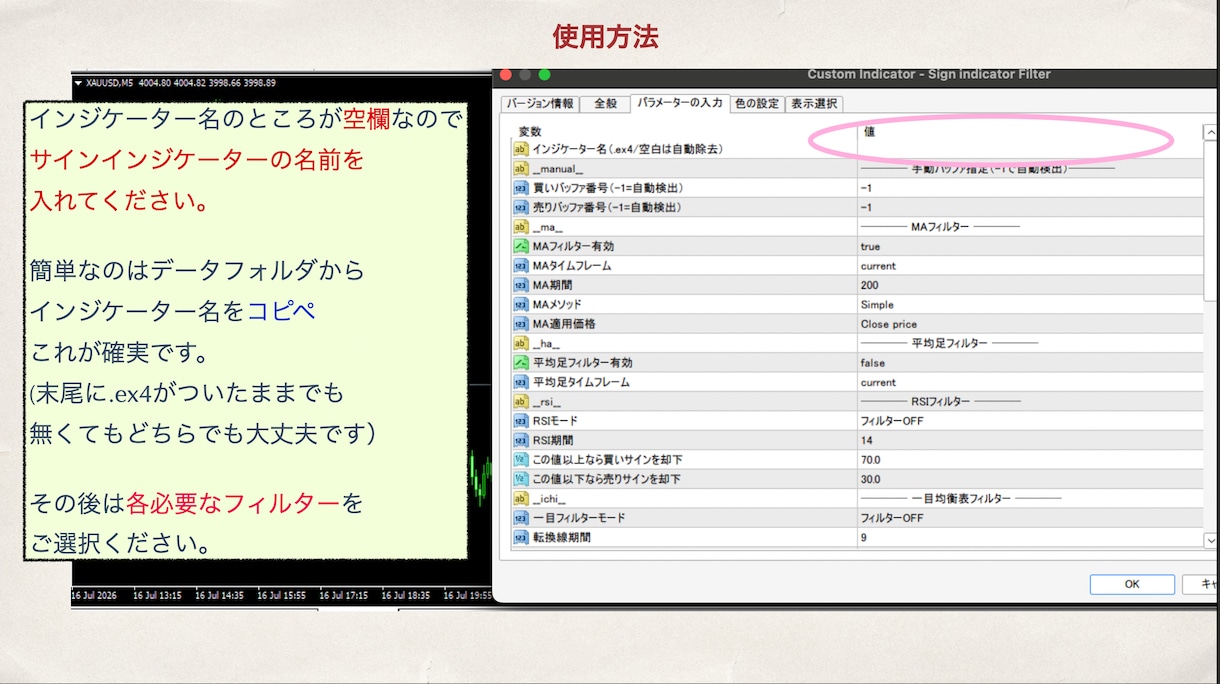Select the 買いバッファ番号 value -1
The height and width of the screenshot is (684, 1220).
pyautogui.click(x=866, y=188)
